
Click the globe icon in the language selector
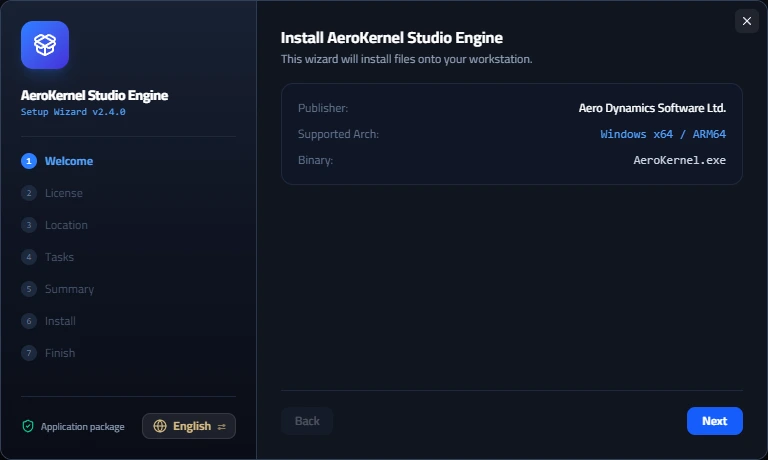click(x=160, y=426)
